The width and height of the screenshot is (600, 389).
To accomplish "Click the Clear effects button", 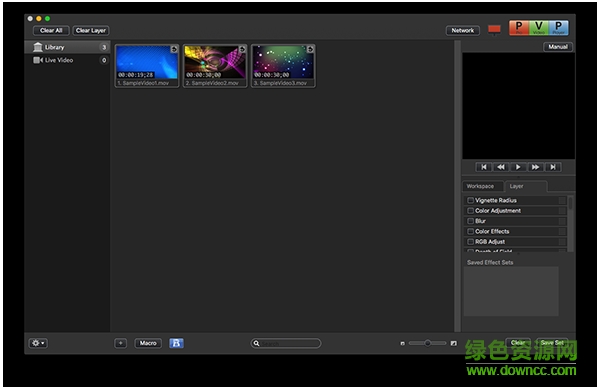I will coord(518,343).
